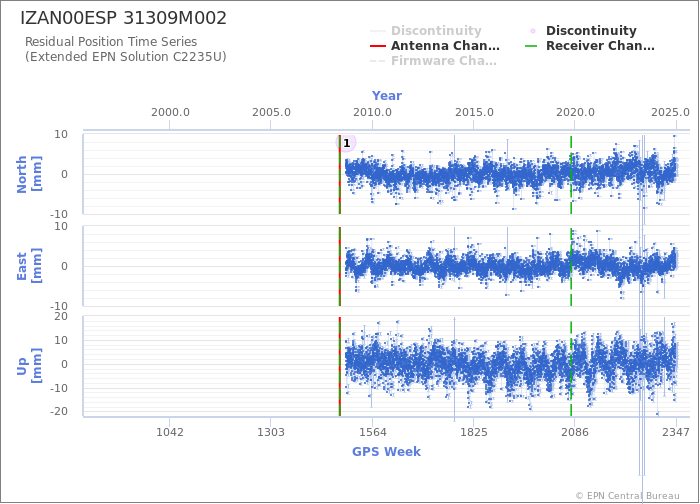Click the red Antenna Change legend line
The image size is (700, 504).
click(378, 46)
